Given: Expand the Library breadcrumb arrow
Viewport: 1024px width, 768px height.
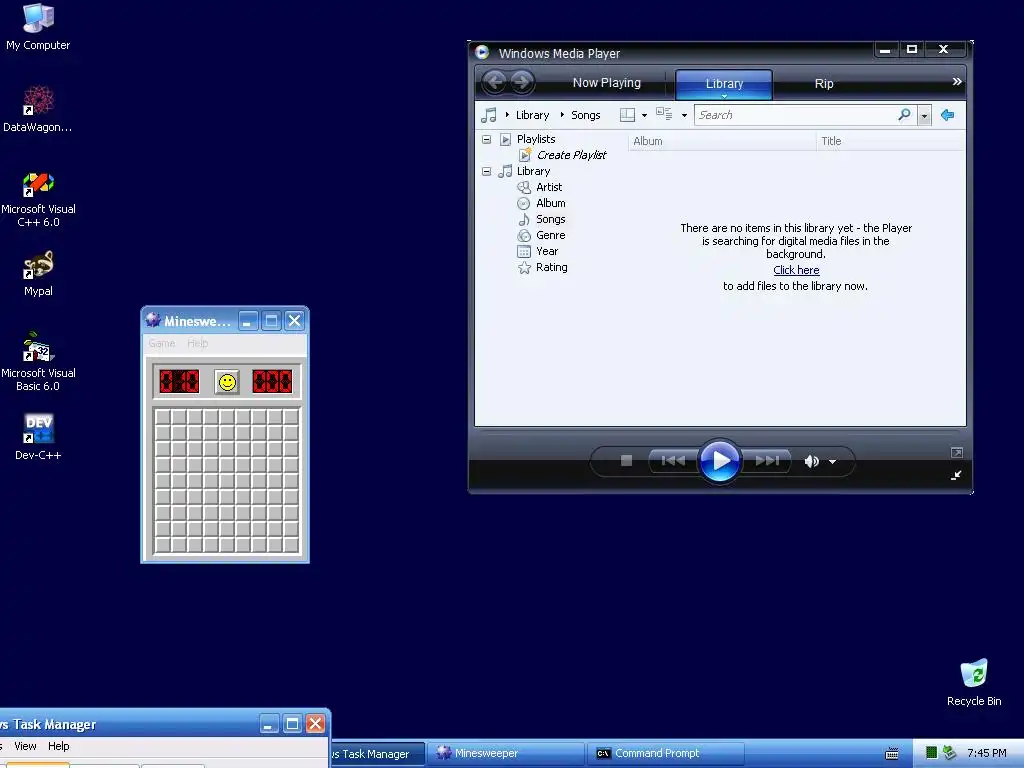Looking at the screenshot, I should tap(507, 115).
